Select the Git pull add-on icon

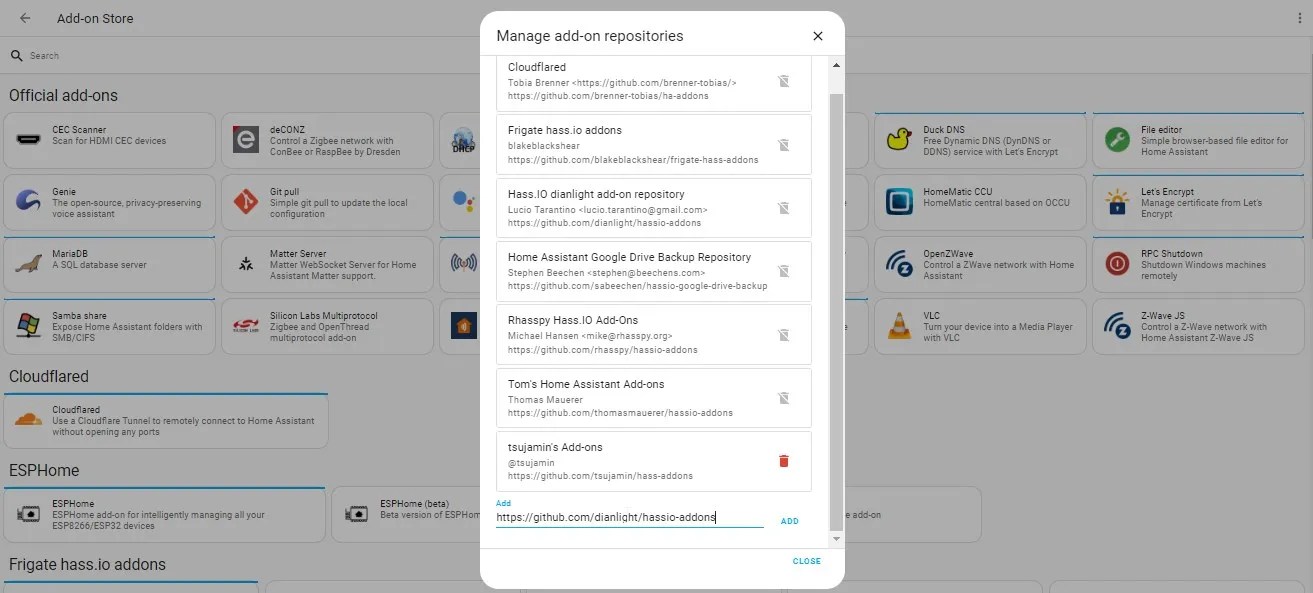coord(247,202)
